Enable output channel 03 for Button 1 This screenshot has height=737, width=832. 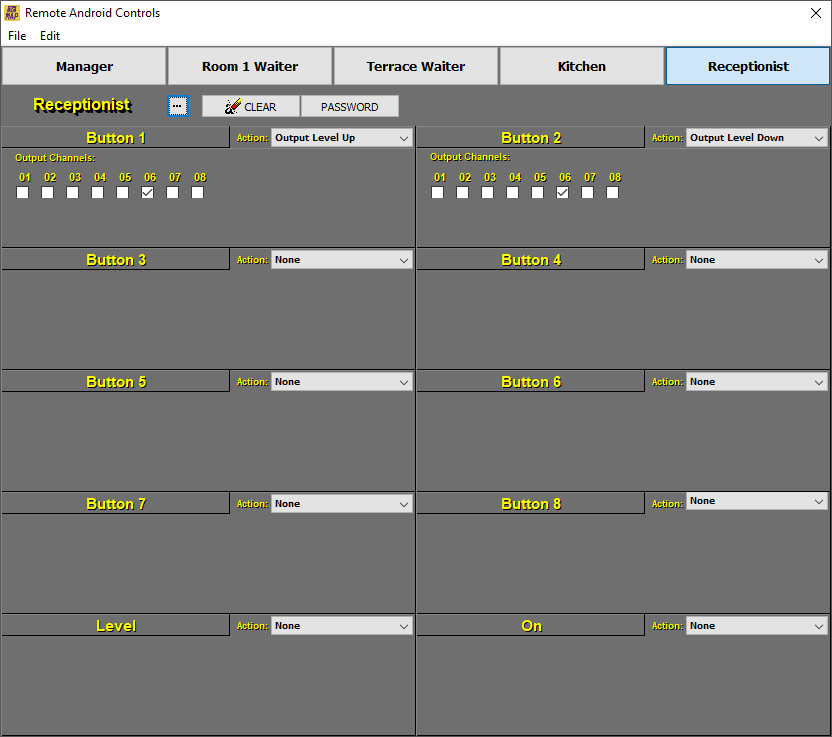(x=72, y=192)
